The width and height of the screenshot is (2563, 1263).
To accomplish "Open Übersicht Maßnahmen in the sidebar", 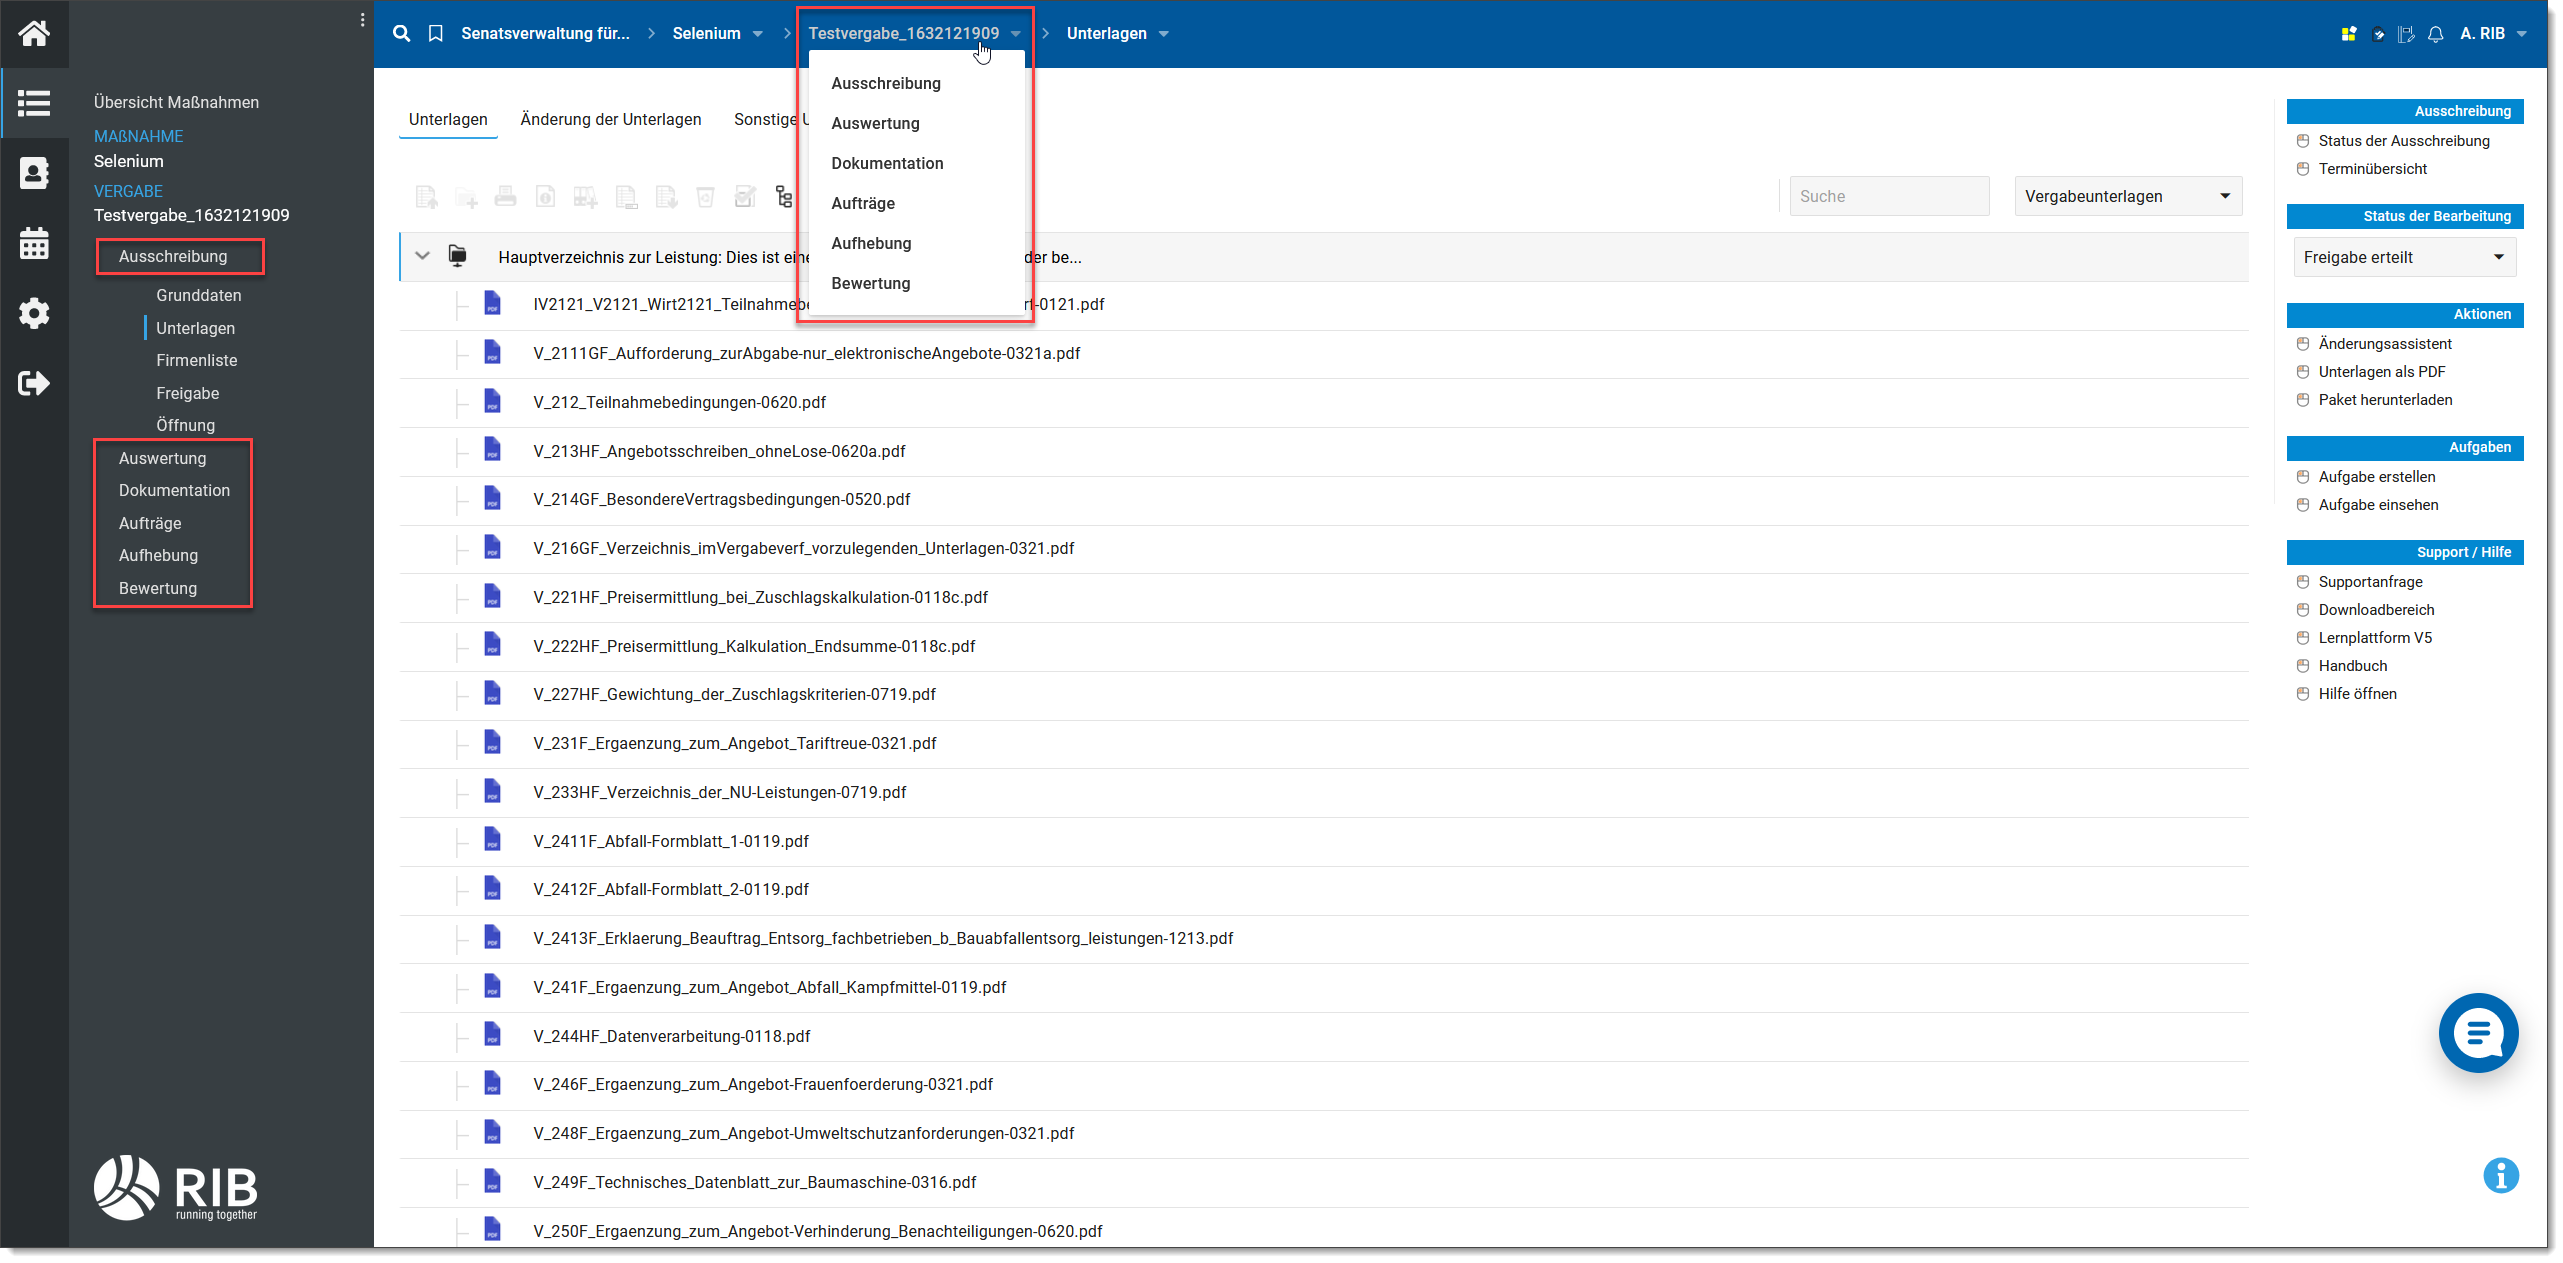I will pos(176,102).
